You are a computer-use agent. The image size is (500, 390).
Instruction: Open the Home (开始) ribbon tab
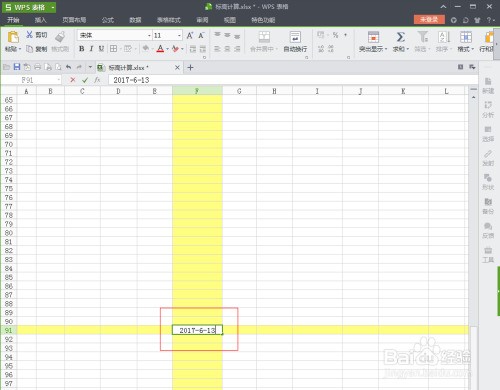click(x=13, y=20)
